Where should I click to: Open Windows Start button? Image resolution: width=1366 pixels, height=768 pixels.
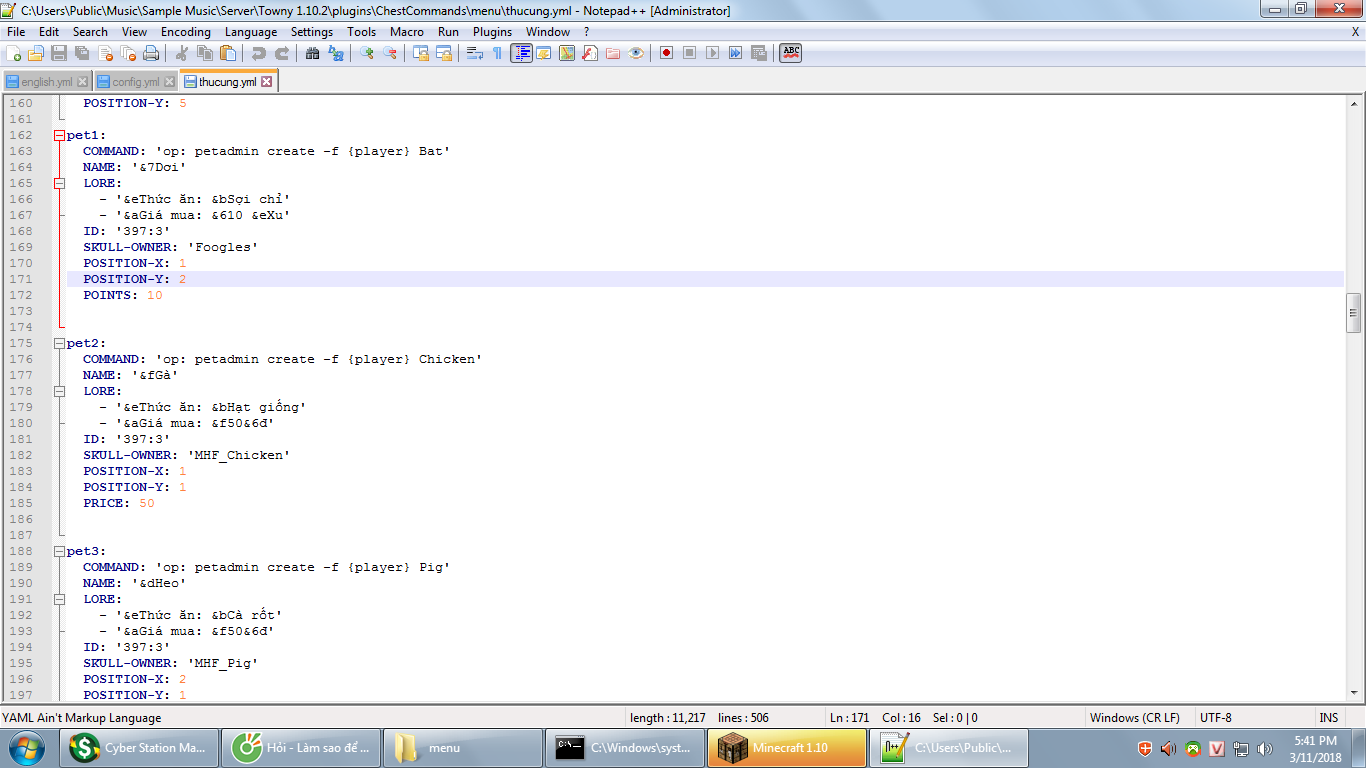pyautogui.click(x=26, y=747)
